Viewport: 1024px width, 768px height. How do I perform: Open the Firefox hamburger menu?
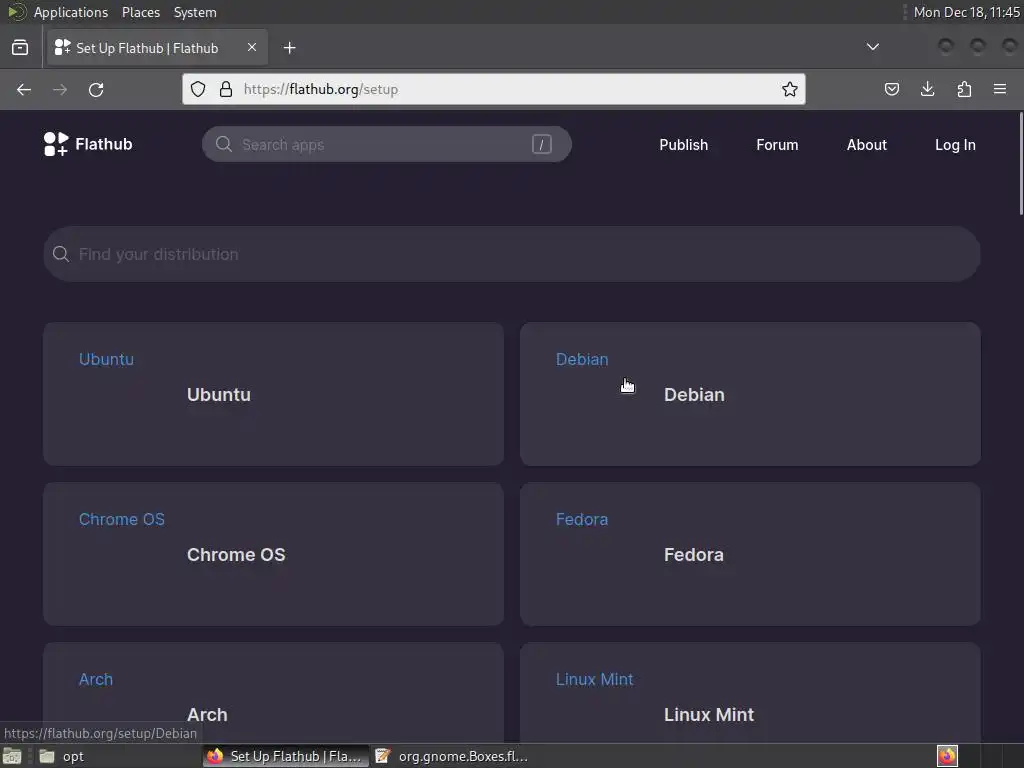point(1000,89)
